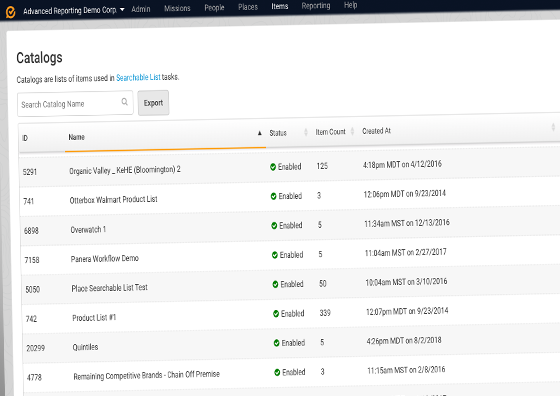Click catalog ID 742

coord(31,319)
